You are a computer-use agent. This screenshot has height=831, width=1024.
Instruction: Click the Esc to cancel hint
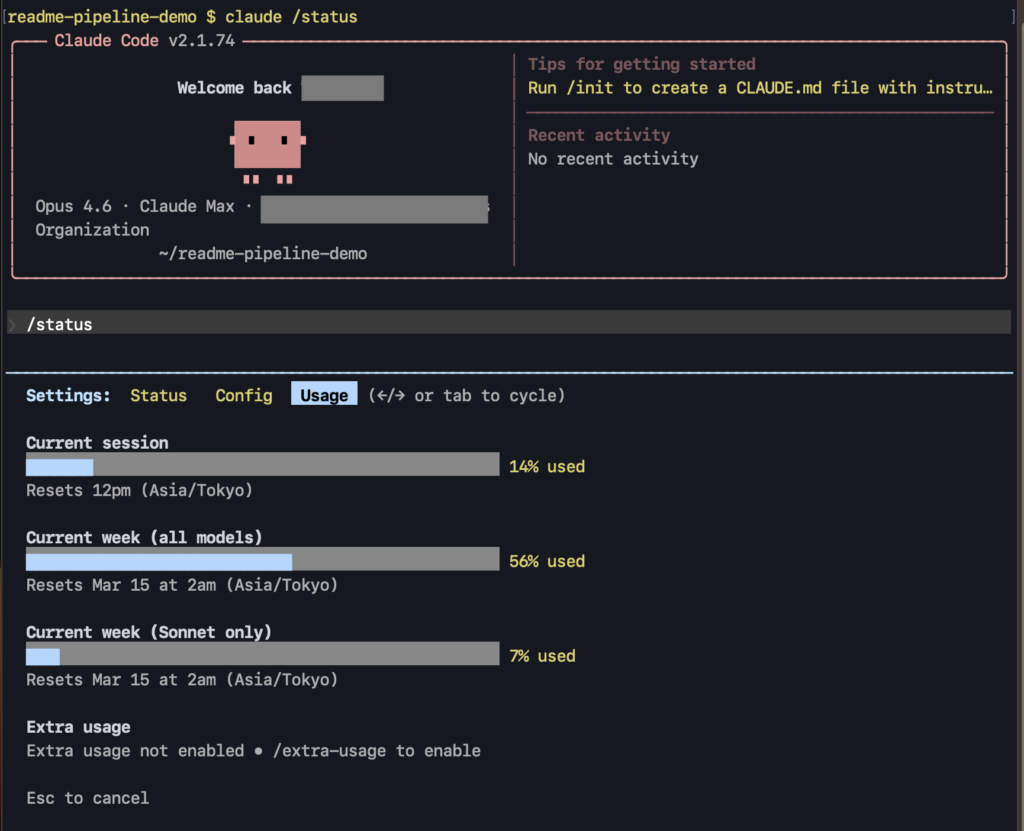pos(88,798)
